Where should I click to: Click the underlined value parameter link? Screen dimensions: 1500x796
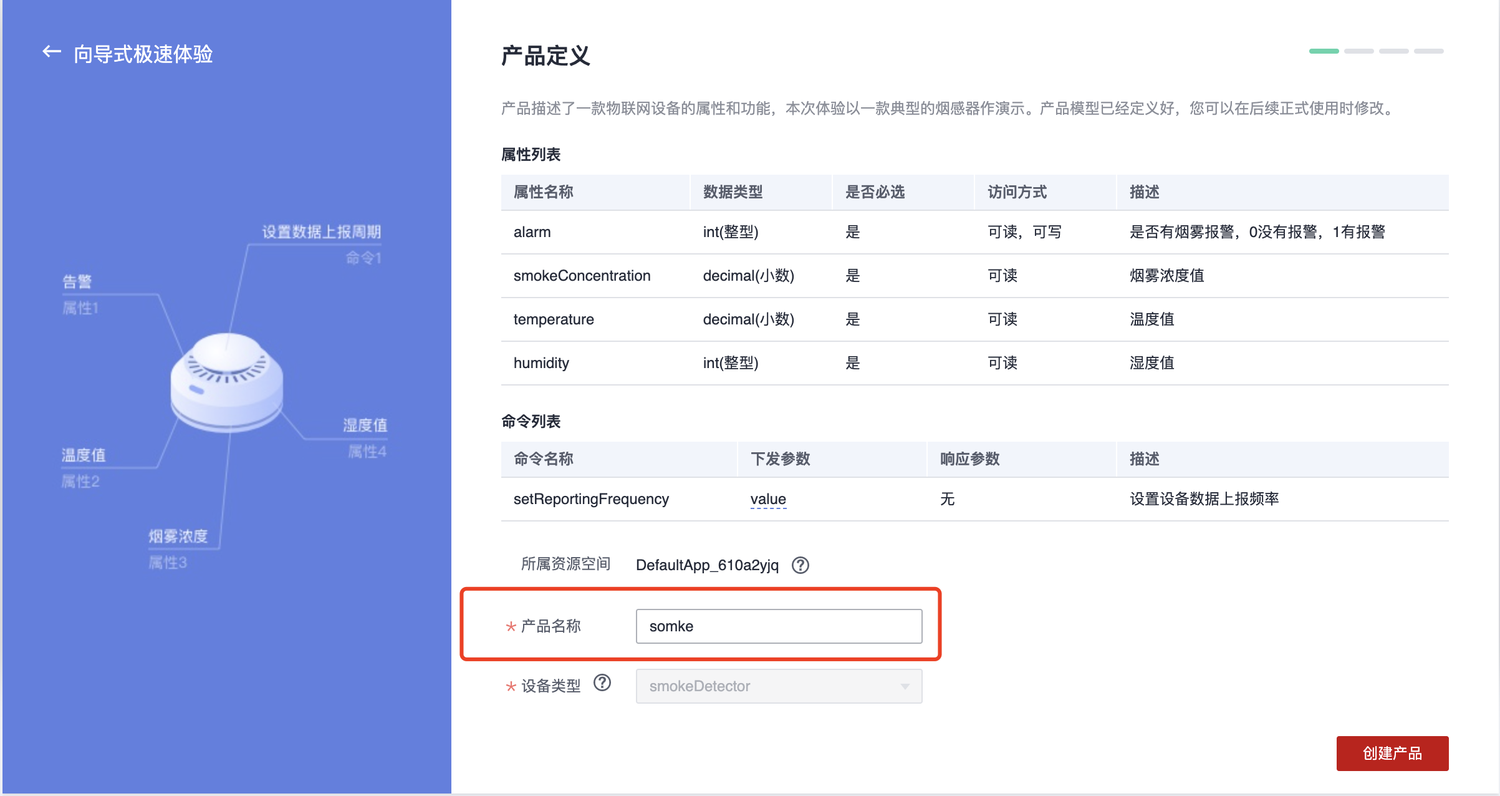(x=768, y=499)
